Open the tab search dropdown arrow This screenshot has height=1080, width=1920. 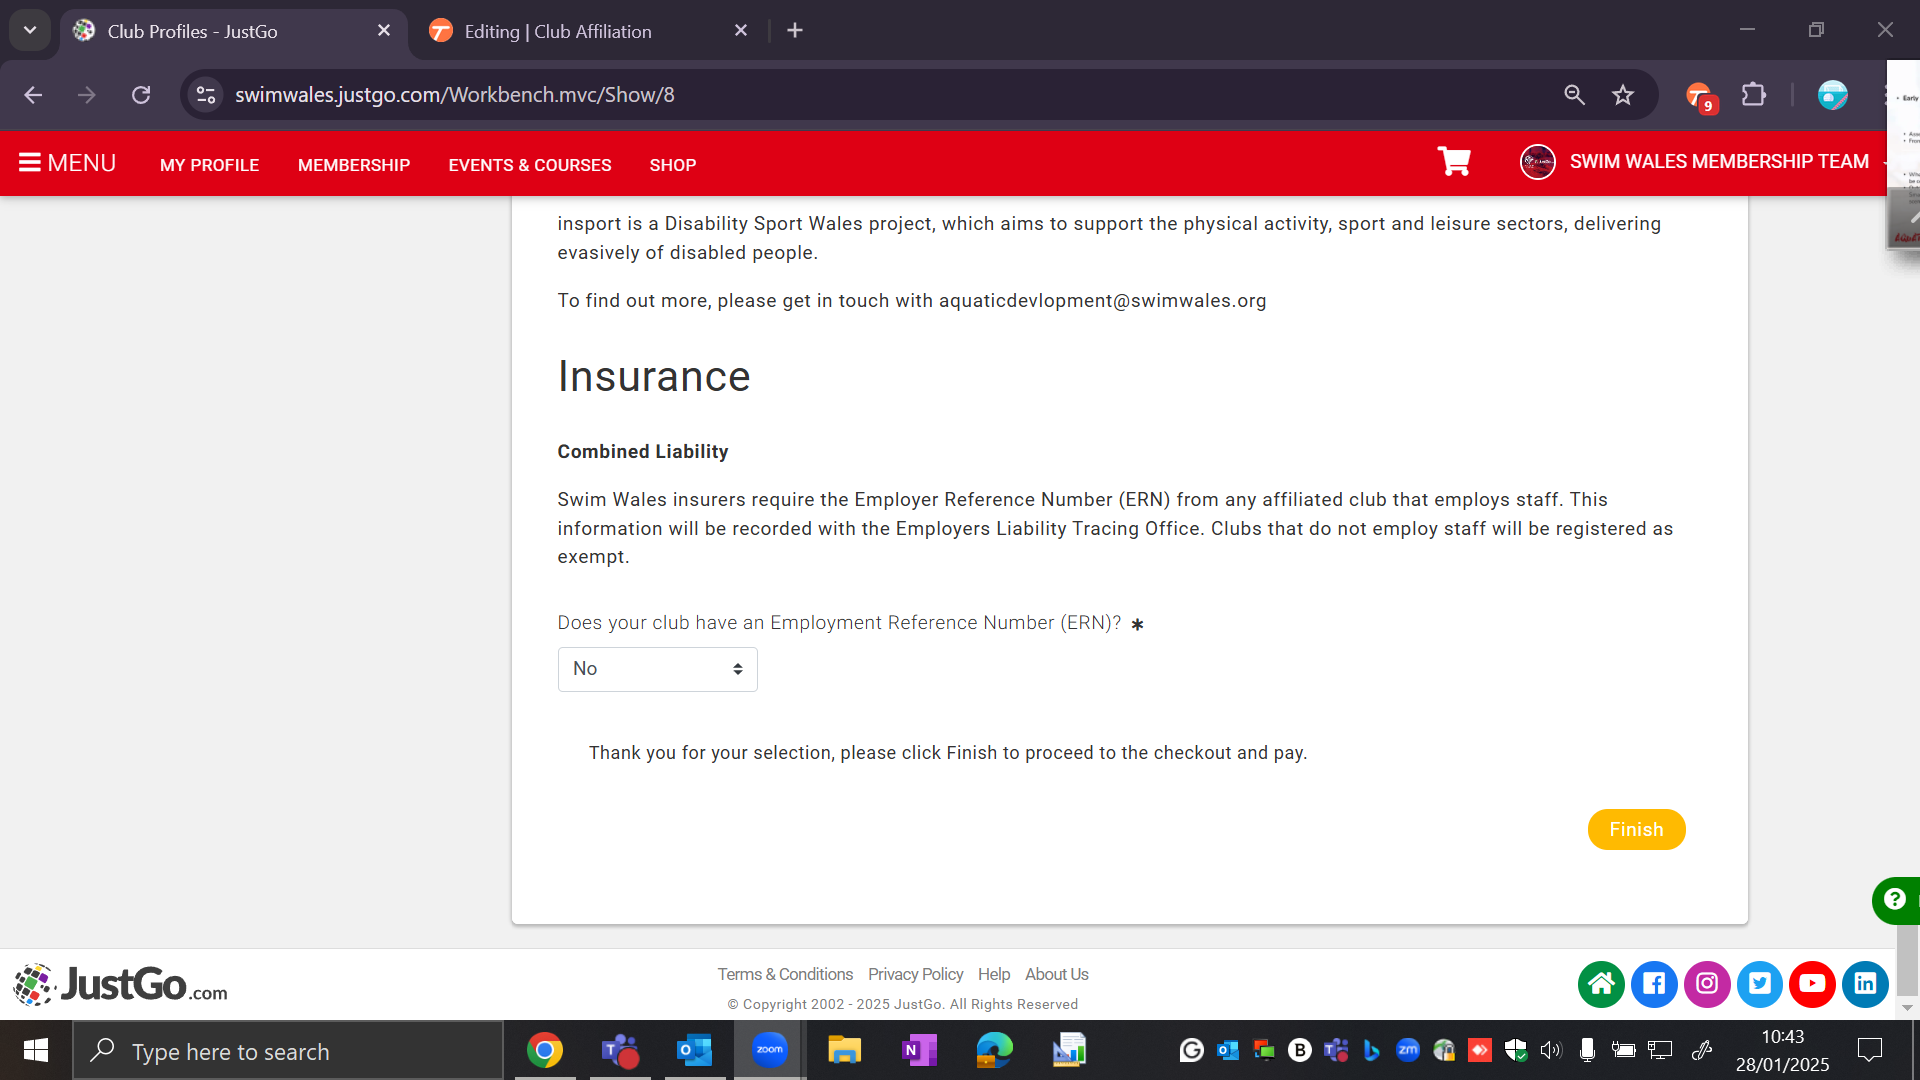coord(30,31)
